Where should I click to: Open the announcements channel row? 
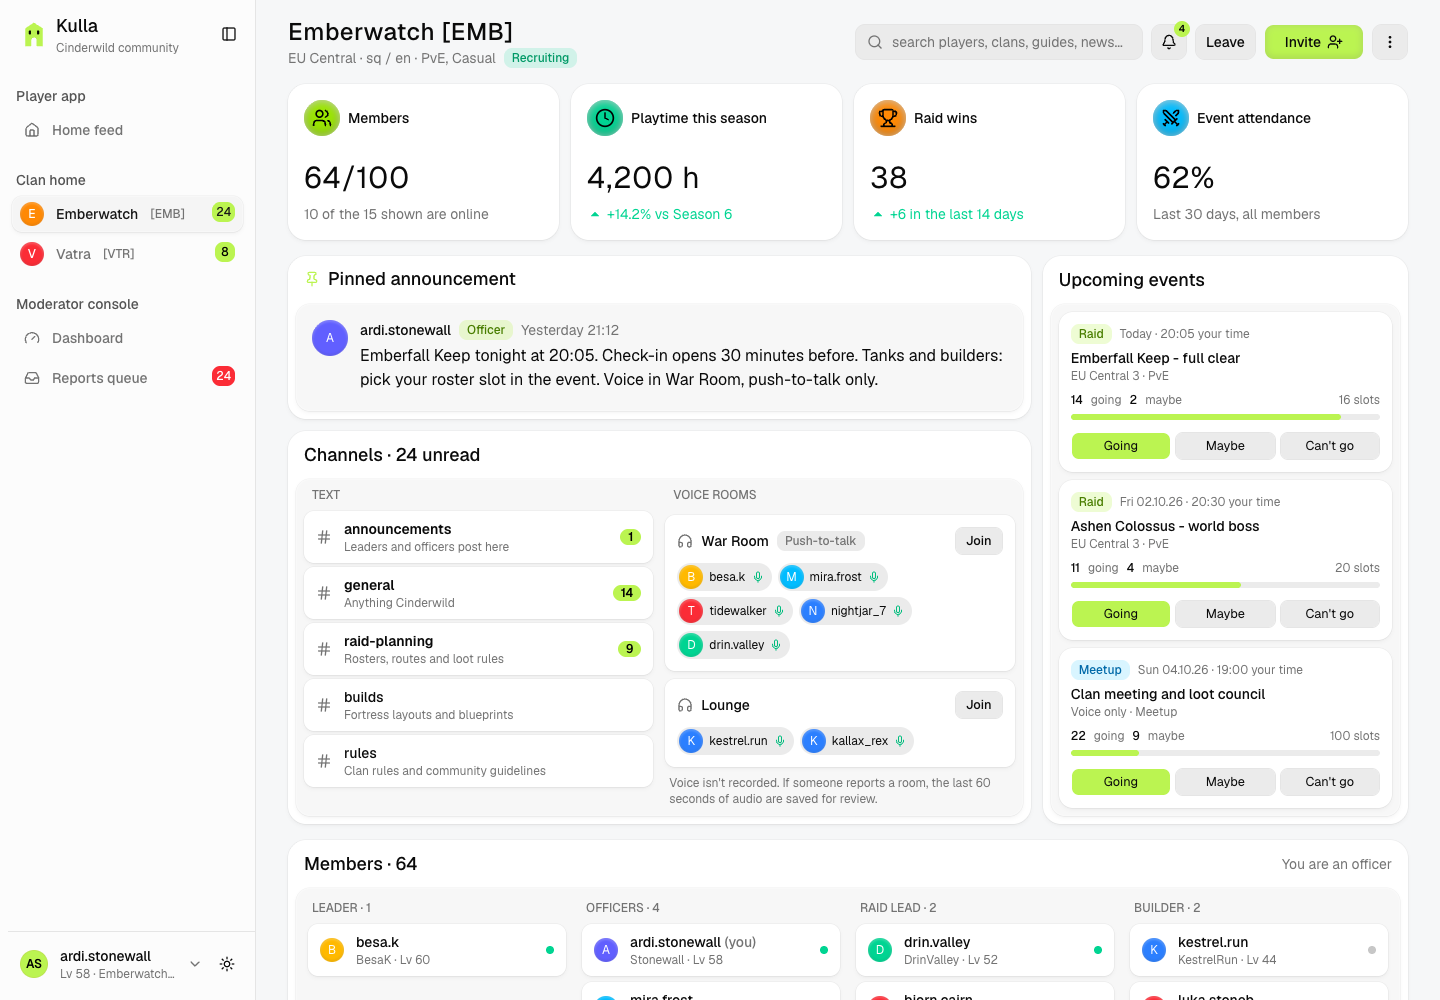point(478,537)
